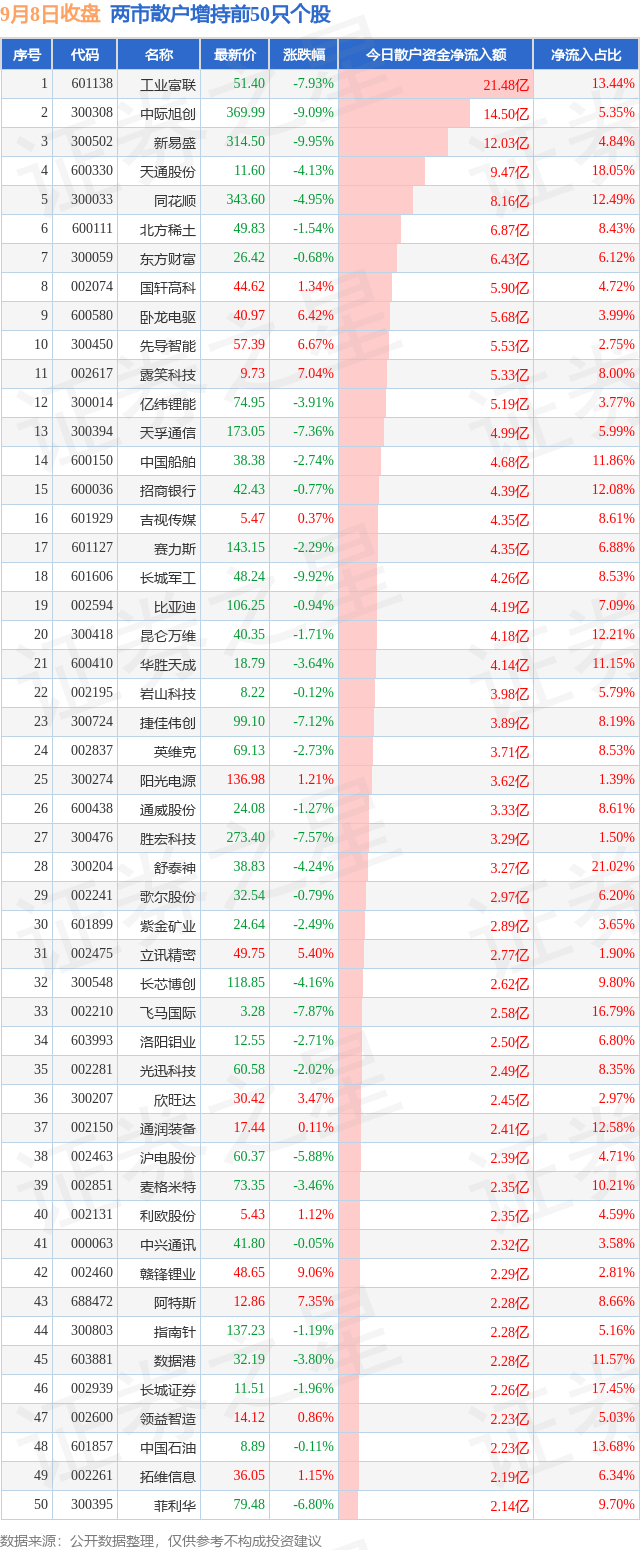Select stock name 东方财富
This screenshot has height=1550, width=640.
click(x=168, y=258)
